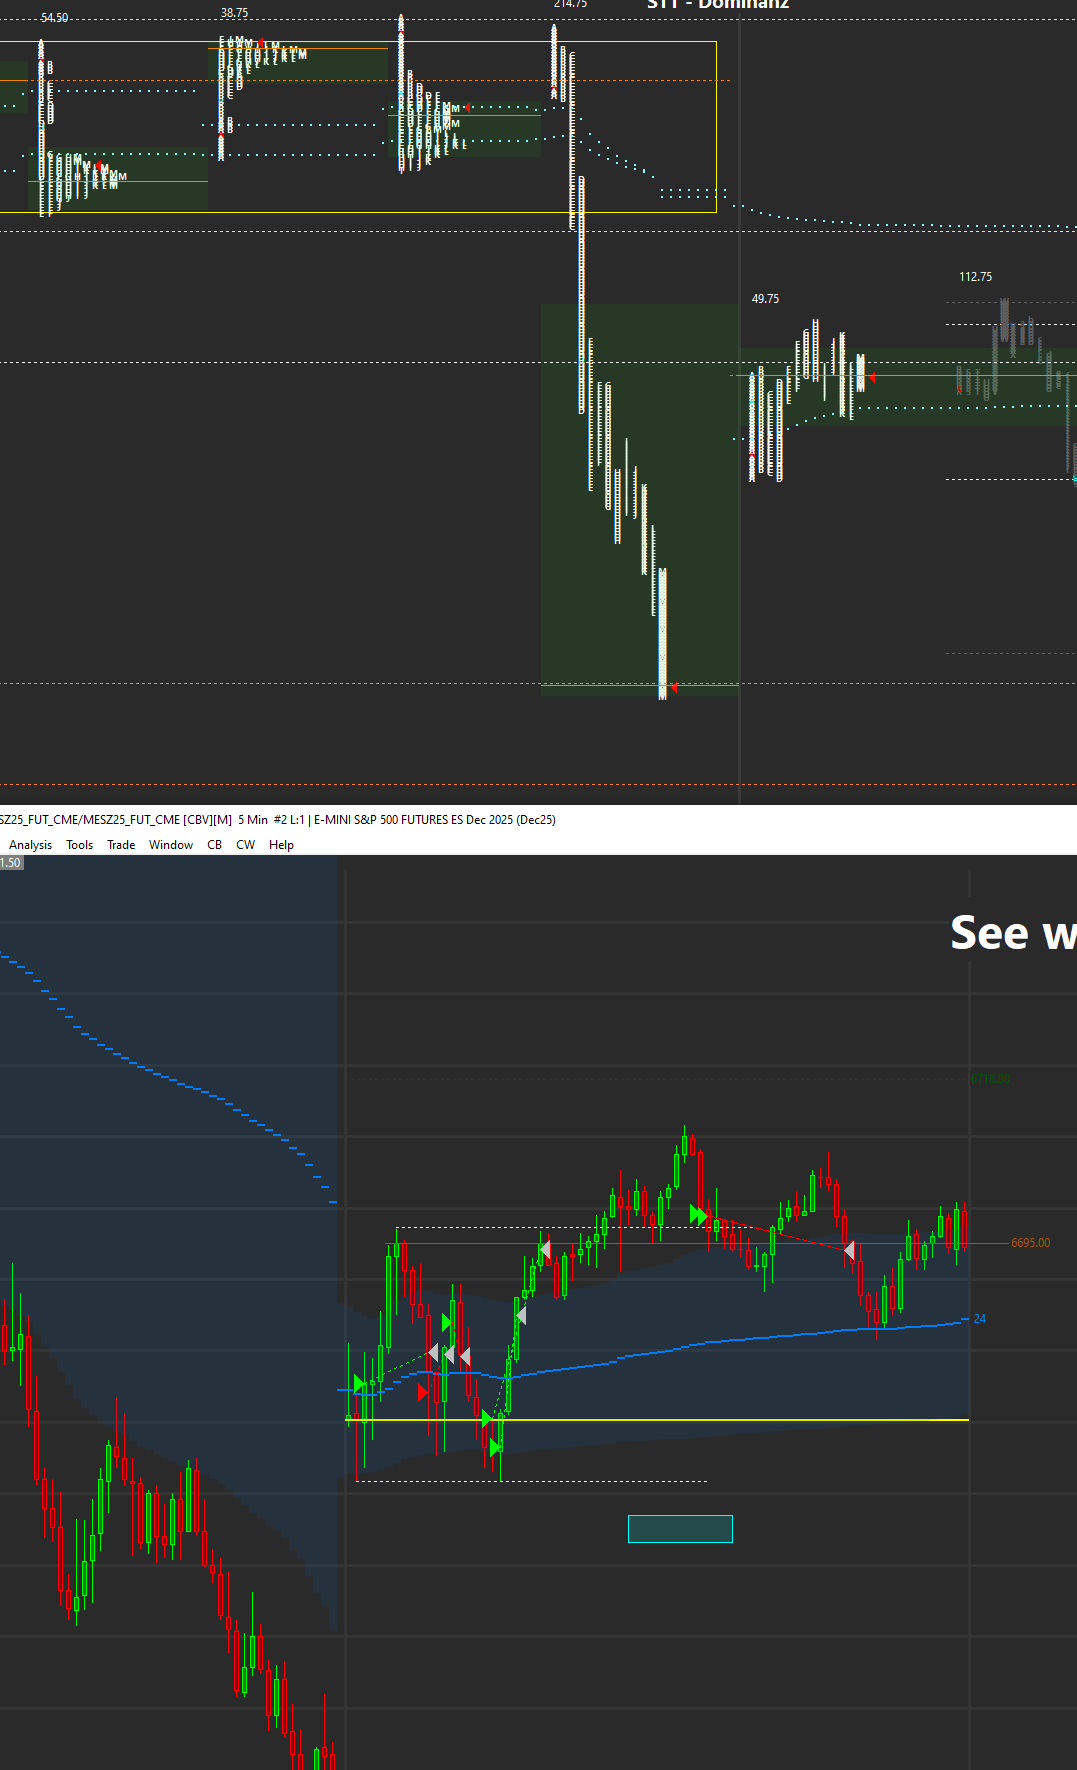Open the CW menu
The image size is (1077, 1770).
(x=245, y=845)
